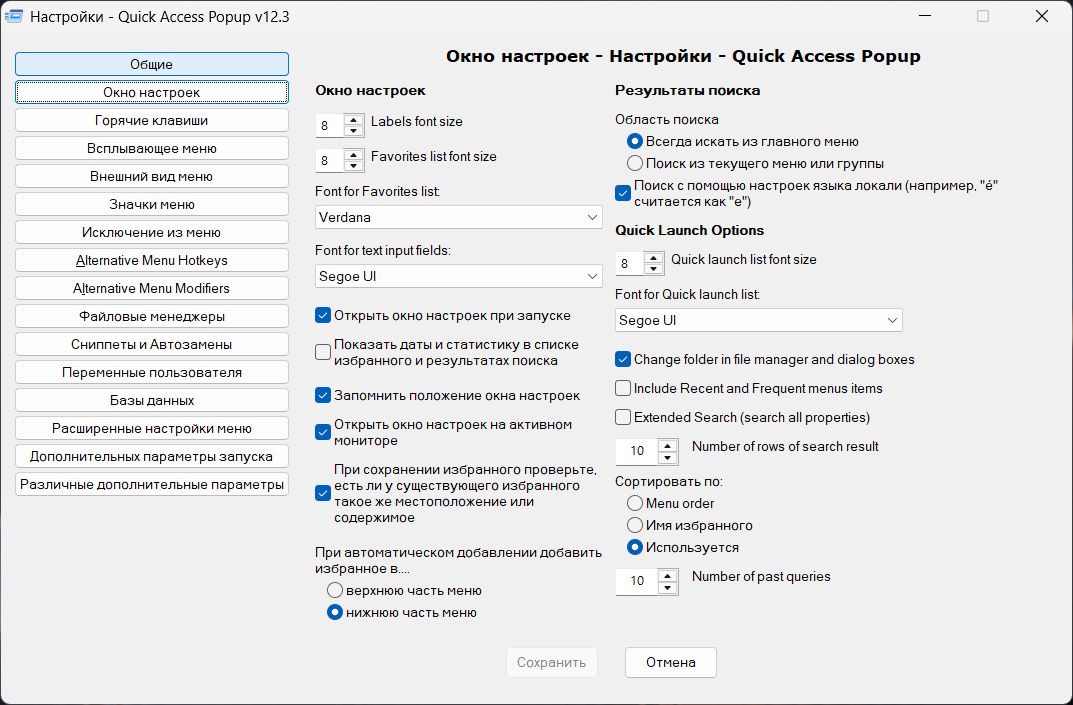Expand Font for text input fields dropdown
Image resolution: width=1073 pixels, height=705 pixels.
[458, 277]
